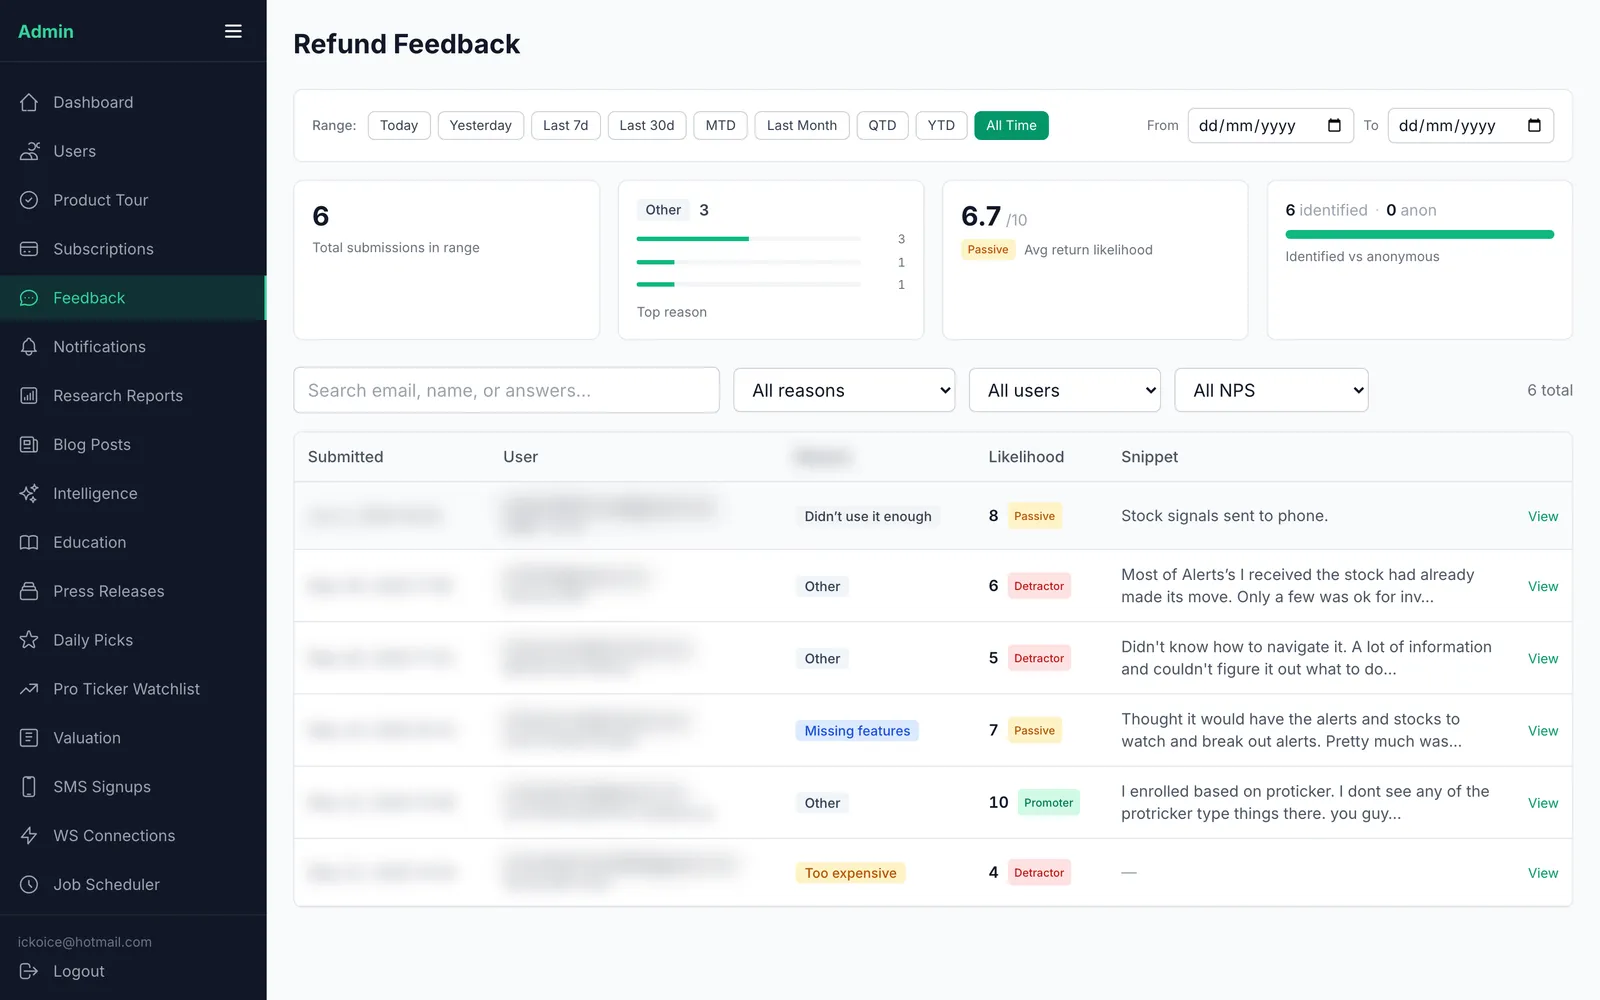The width and height of the screenshot is (1600, 1000).
Task: Click the Job Scheduler clock icon
Action: click(29, 885)
